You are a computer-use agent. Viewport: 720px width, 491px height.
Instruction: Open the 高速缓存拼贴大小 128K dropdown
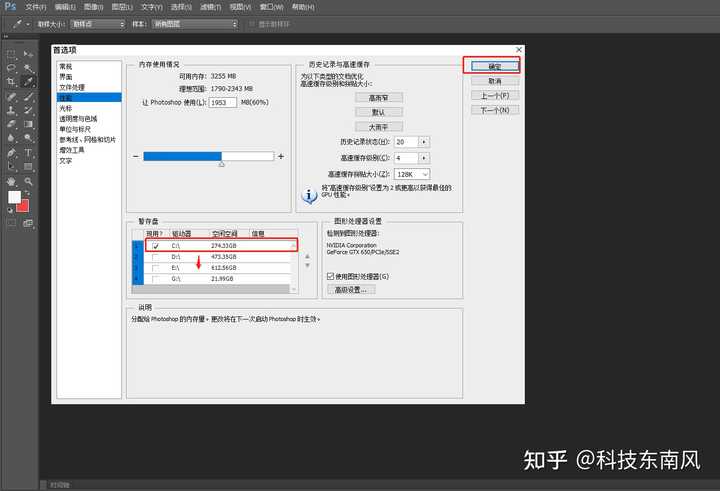tap(412, 175)
